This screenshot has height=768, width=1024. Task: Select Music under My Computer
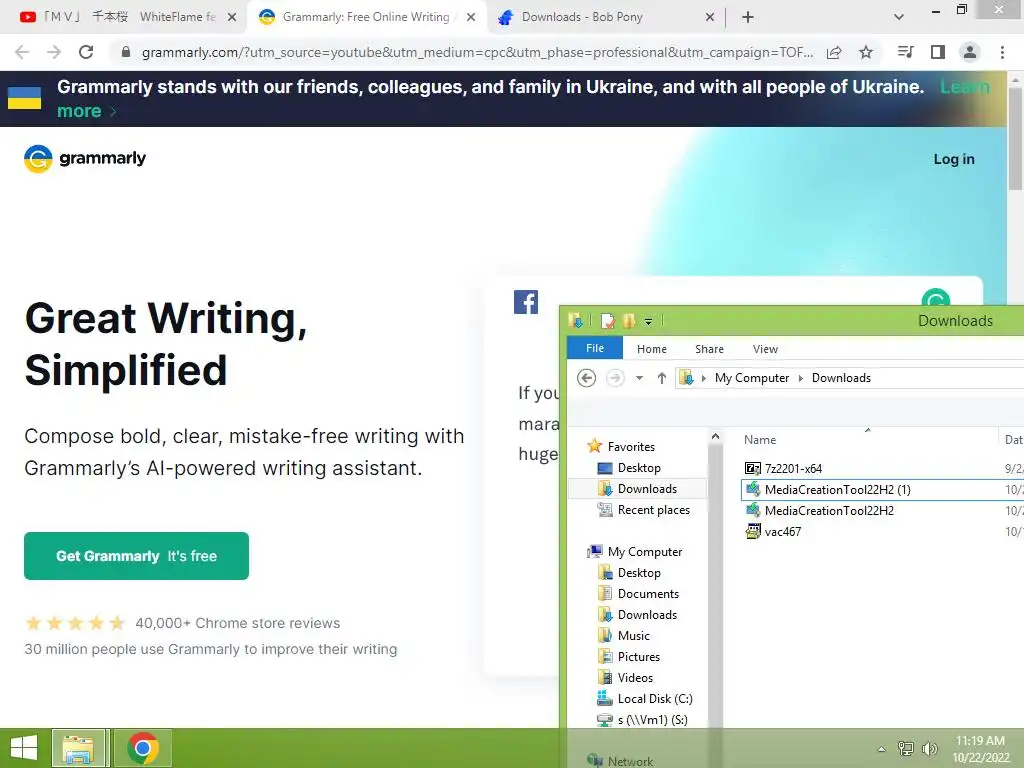click(x=633, y=635)
